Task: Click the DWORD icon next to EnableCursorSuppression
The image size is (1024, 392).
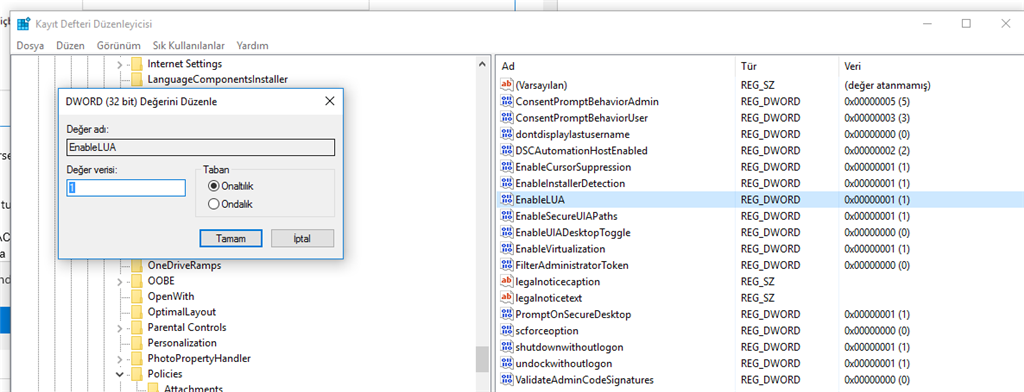Action: (x=507, y=167)
